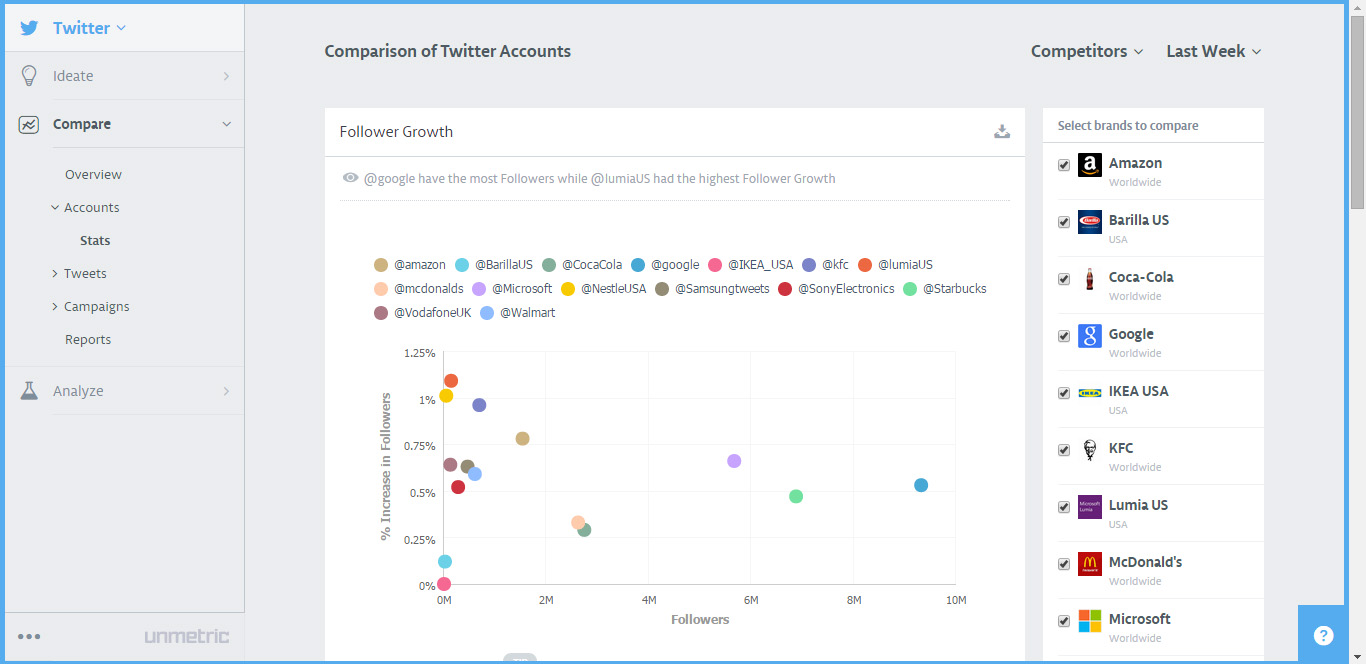Click the three dots more icon
Screen dimensions: 1366x664
click(29, 636)
